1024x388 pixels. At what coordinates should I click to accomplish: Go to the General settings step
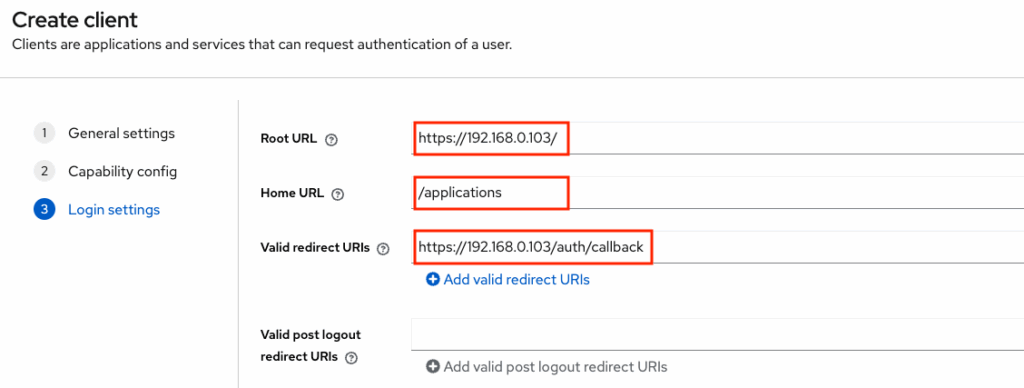point(121,133)
